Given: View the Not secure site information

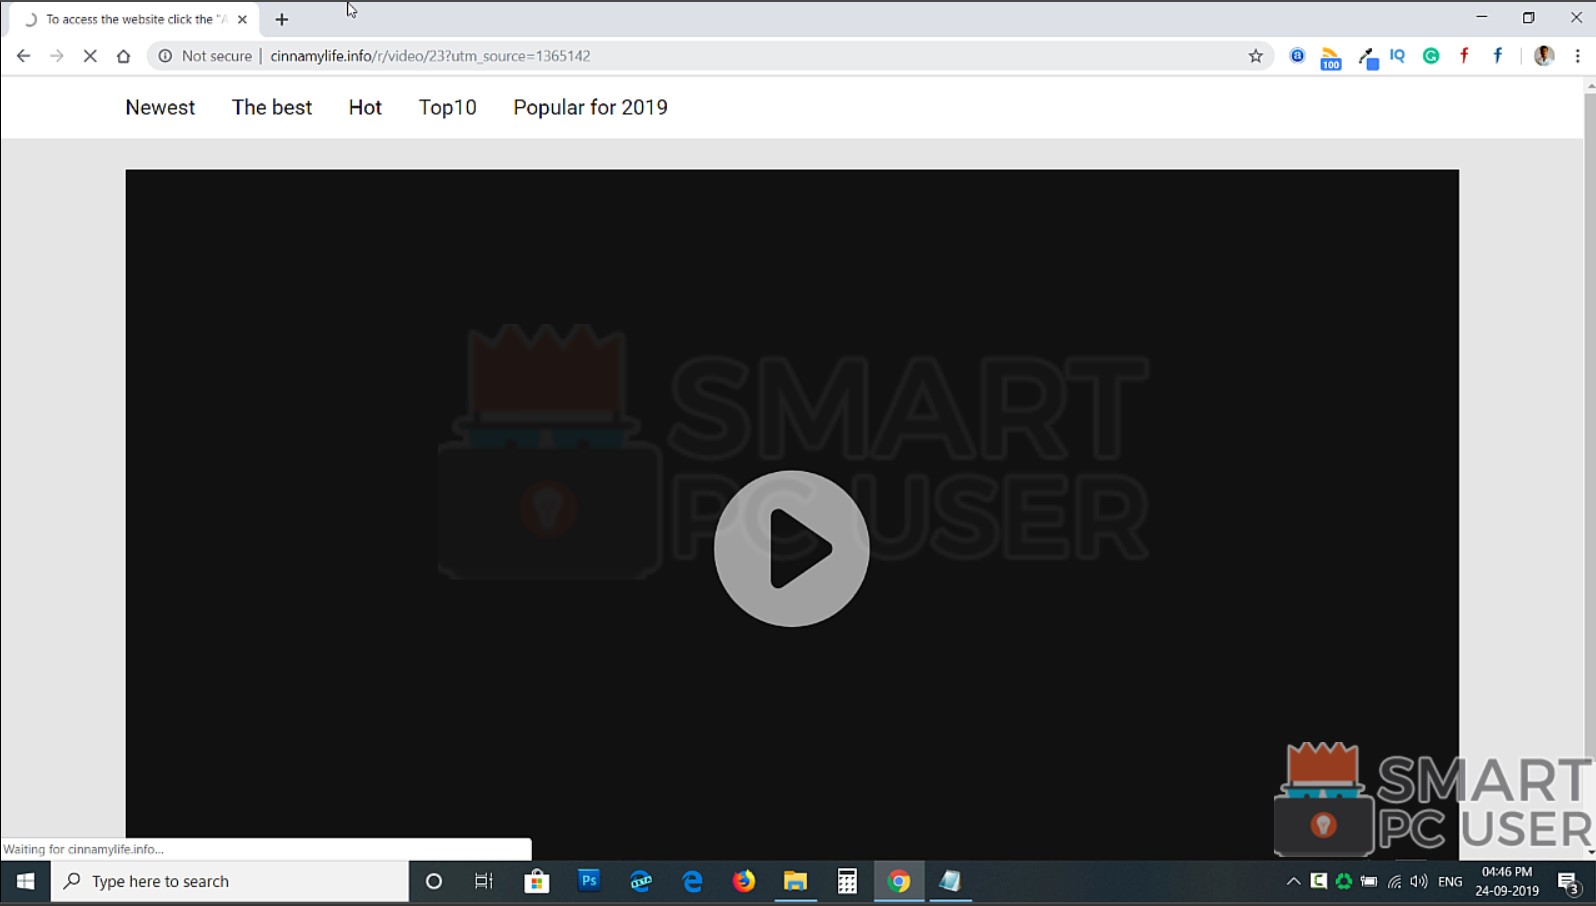Looking at the screenshot, I should point(205,56).
